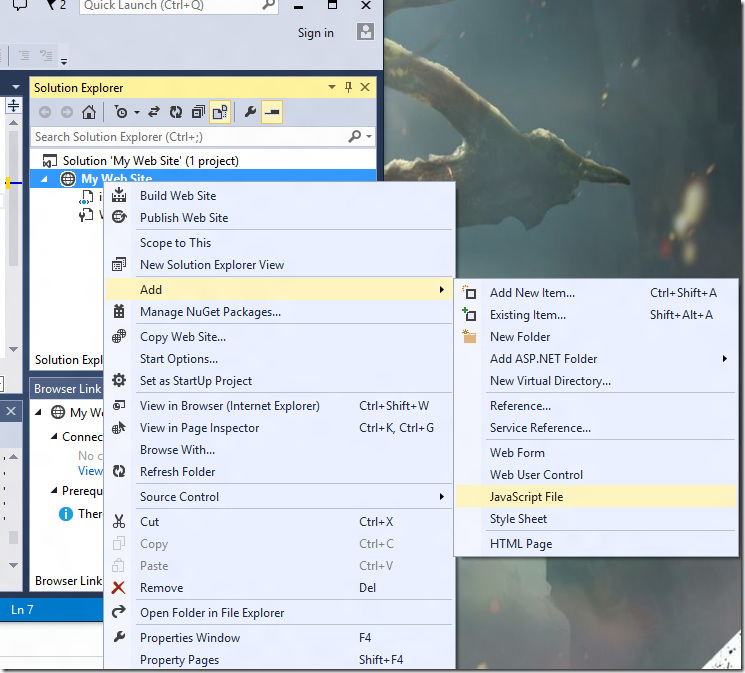Choose HTML Page
This screenshot has height=673, width=745.
(x=596, y=544)
